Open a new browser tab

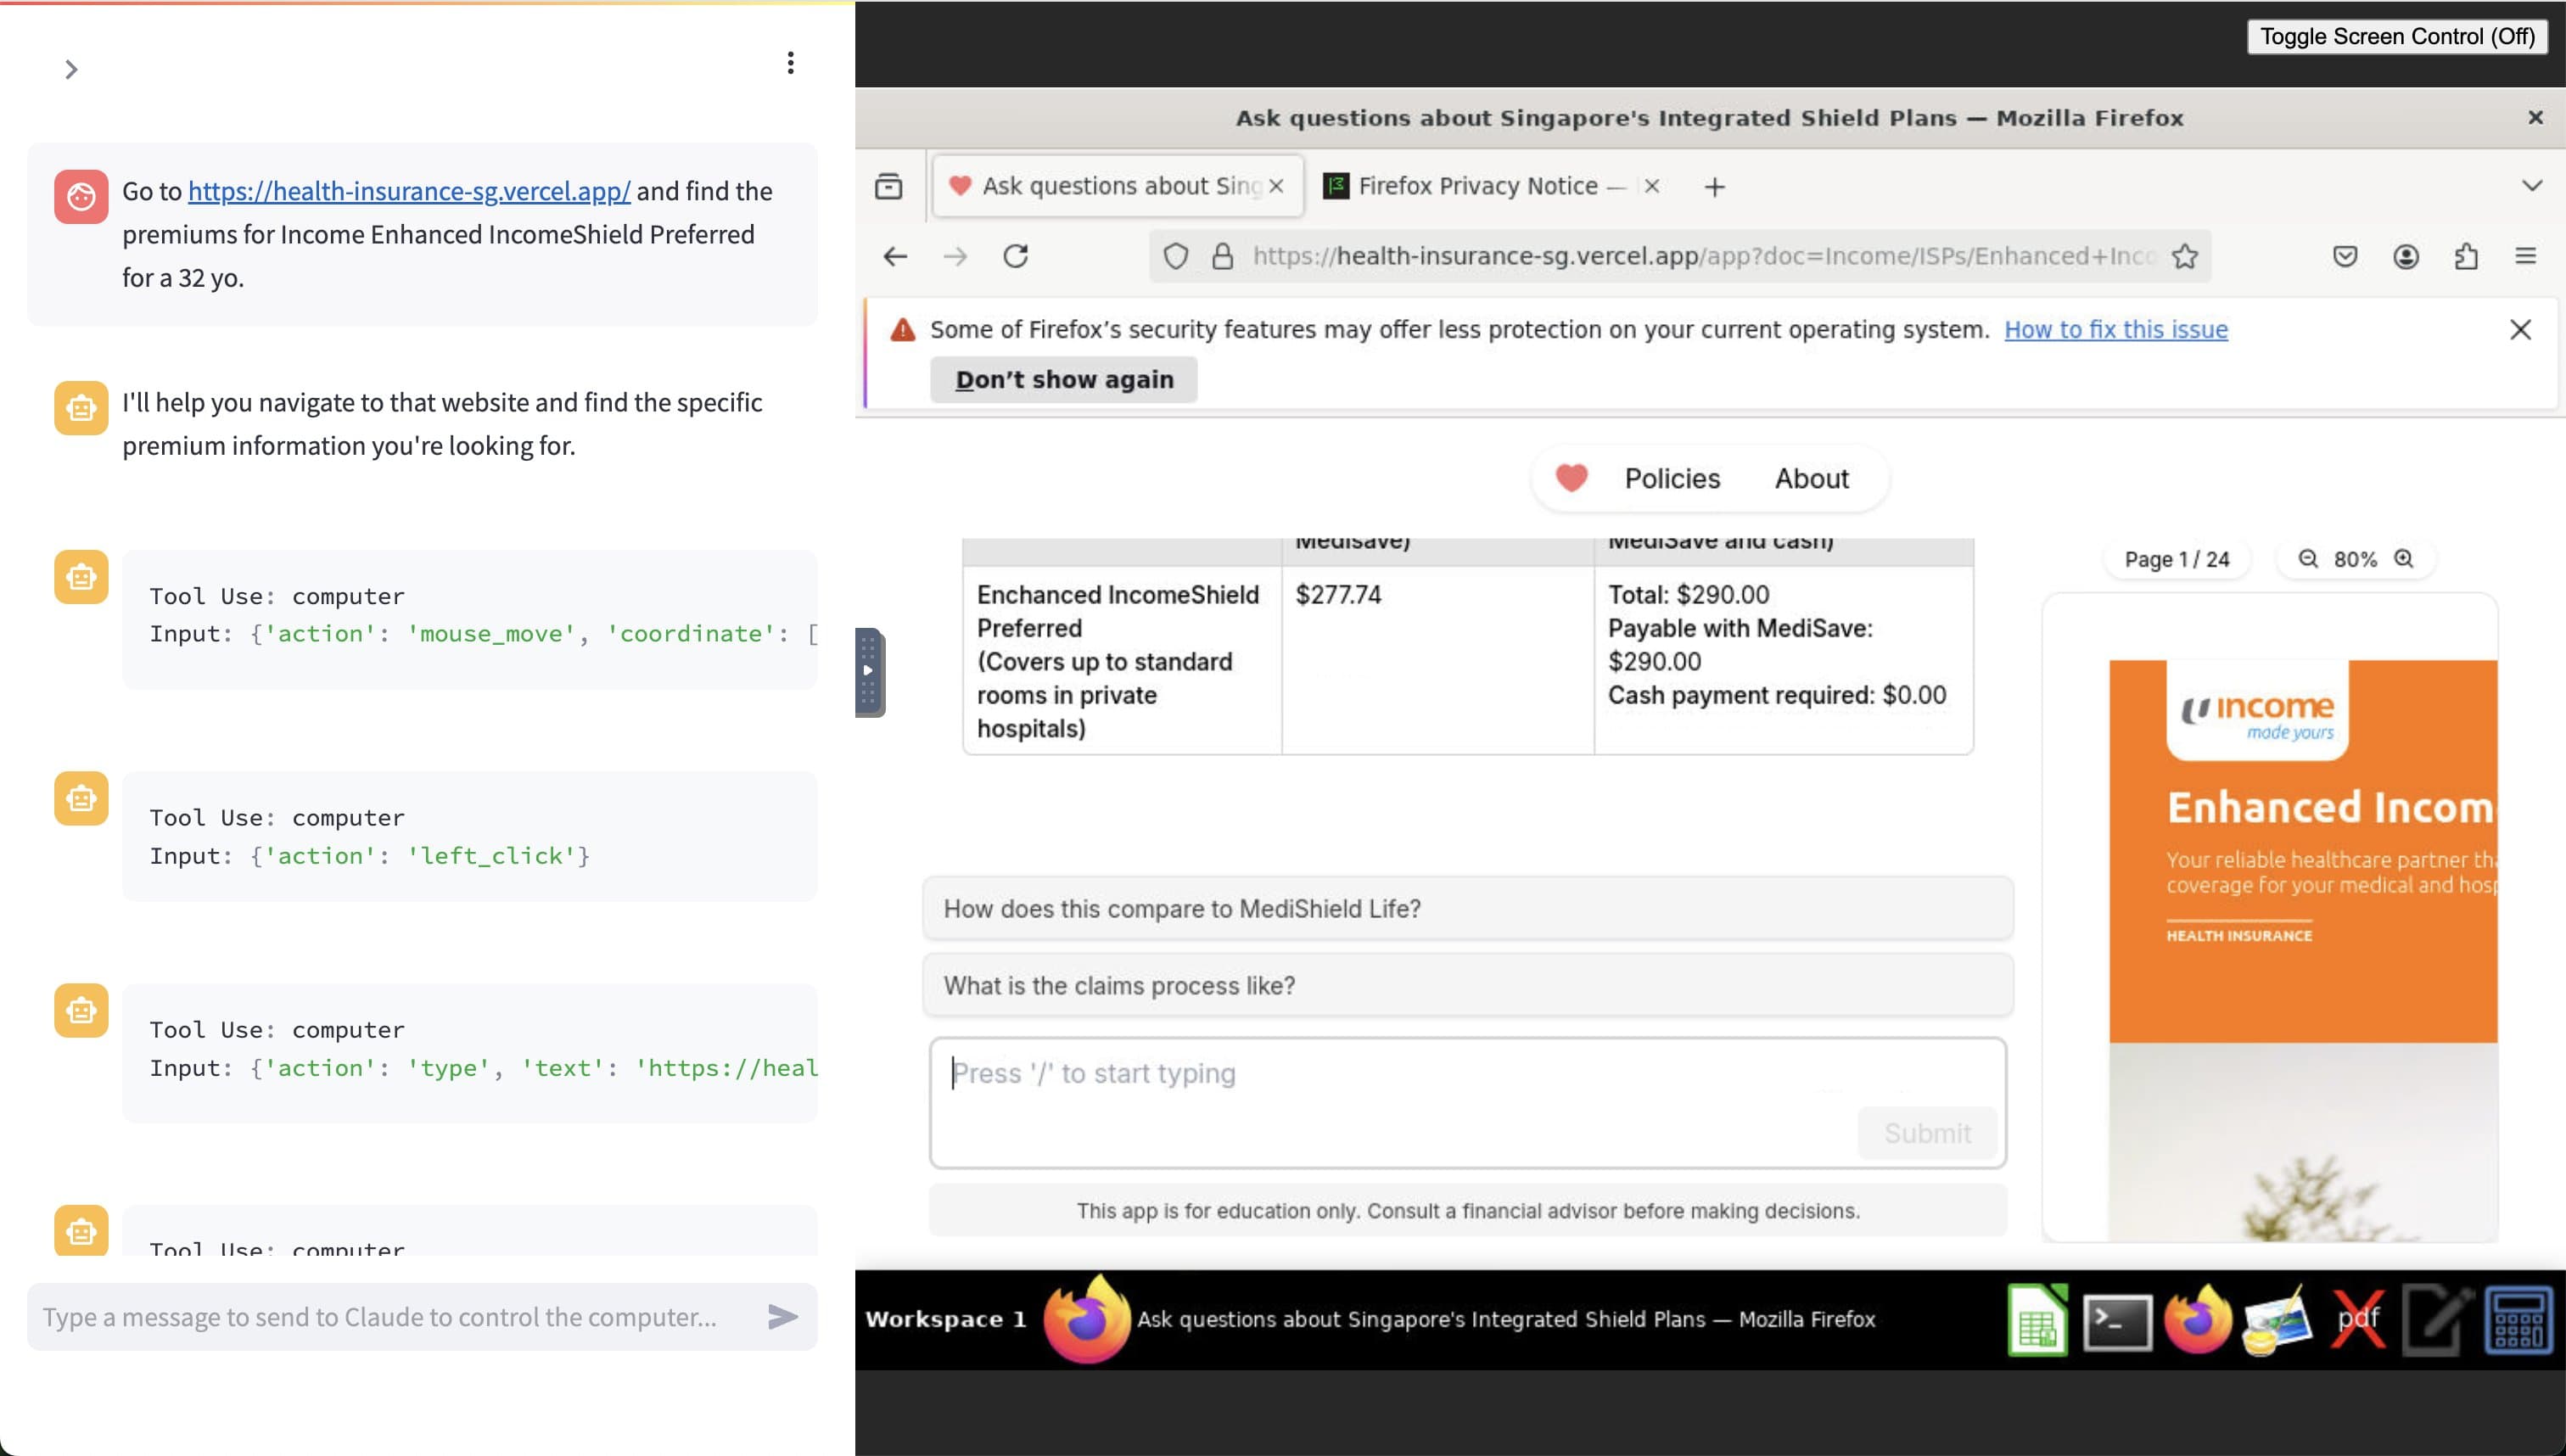coord(1714,187)
